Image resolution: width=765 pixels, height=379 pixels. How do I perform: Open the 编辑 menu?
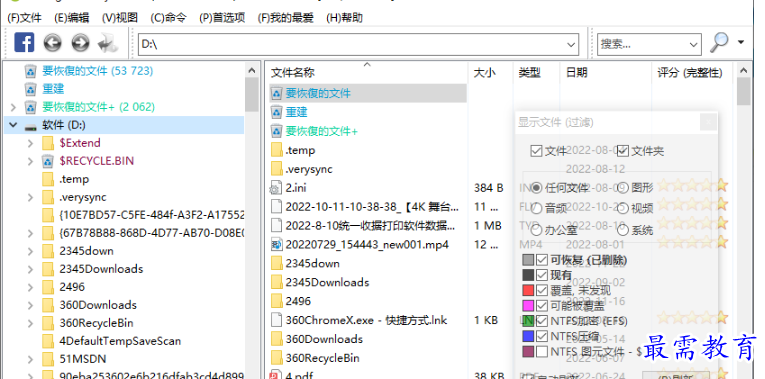click(72, 18)
